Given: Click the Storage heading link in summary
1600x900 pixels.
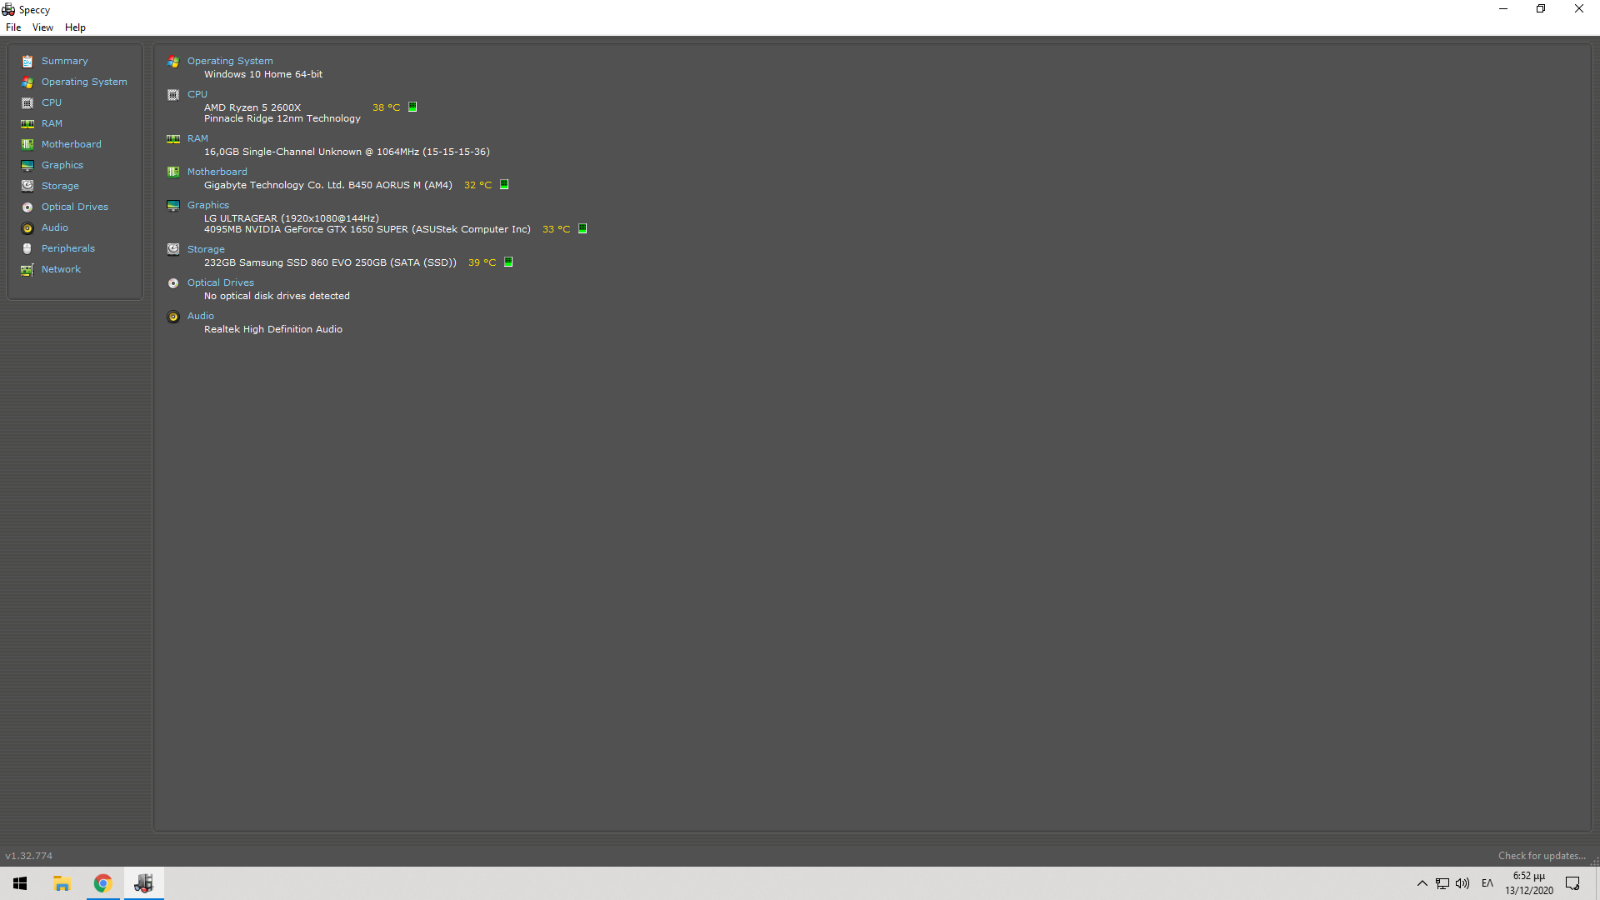Looking at the screenshot, I should 206,249.
